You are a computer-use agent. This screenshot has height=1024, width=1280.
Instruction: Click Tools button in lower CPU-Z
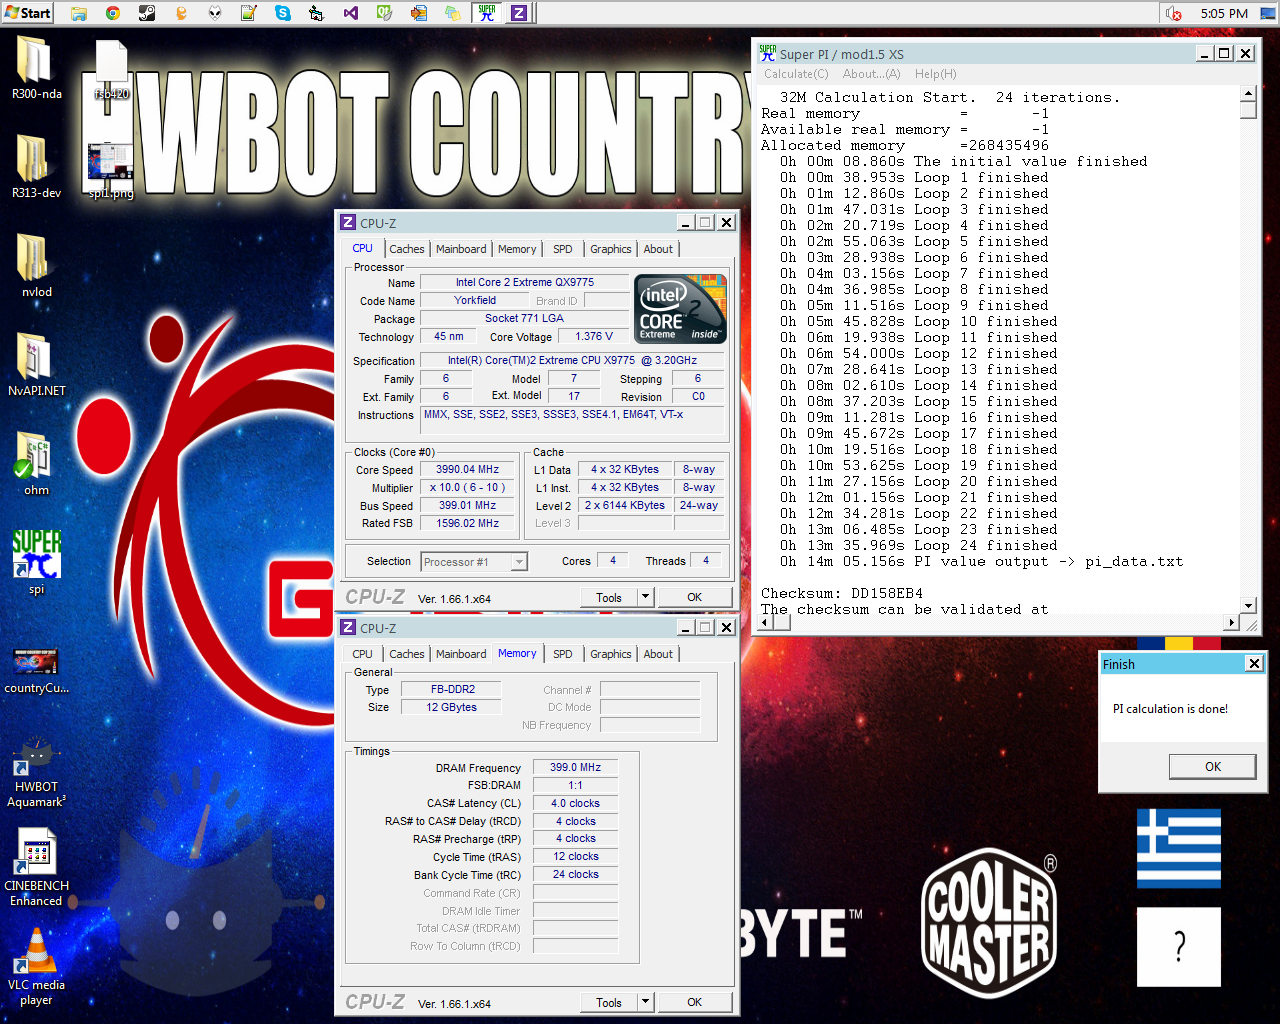609,1002
